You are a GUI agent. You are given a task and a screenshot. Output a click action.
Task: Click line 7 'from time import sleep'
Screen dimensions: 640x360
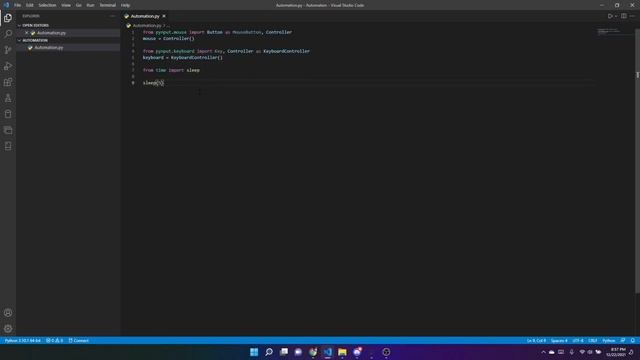171,70
